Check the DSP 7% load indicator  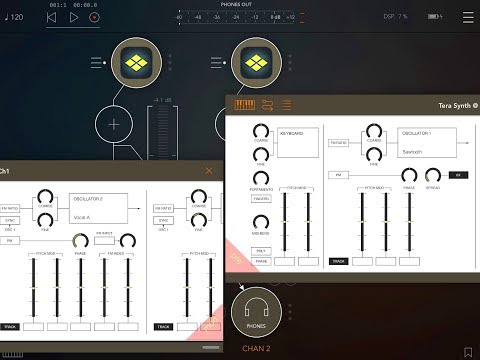[x=395, y=16]
